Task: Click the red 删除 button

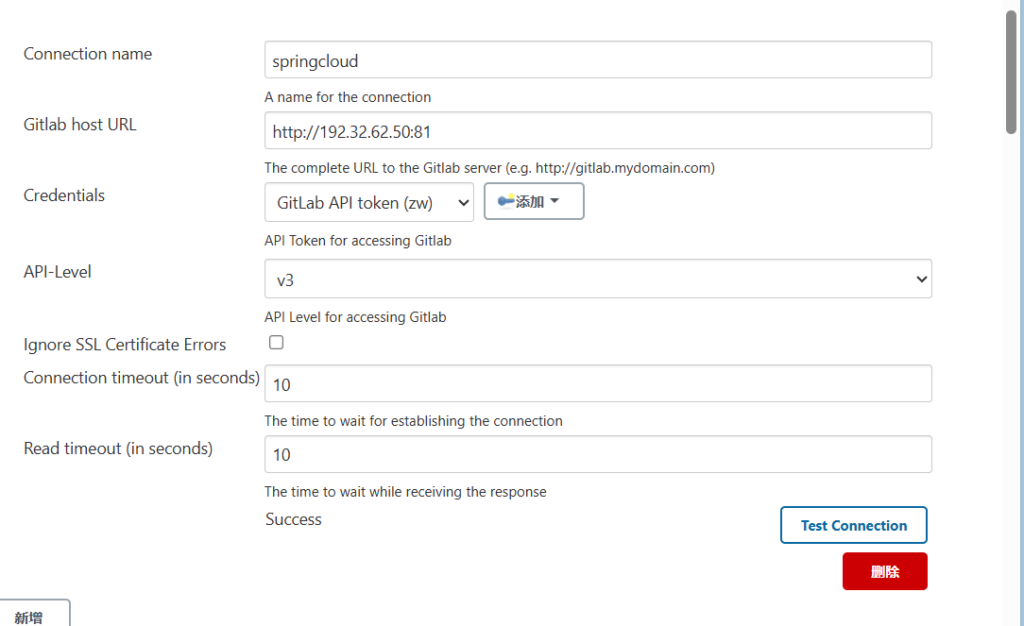Action: tap(885, 572)
